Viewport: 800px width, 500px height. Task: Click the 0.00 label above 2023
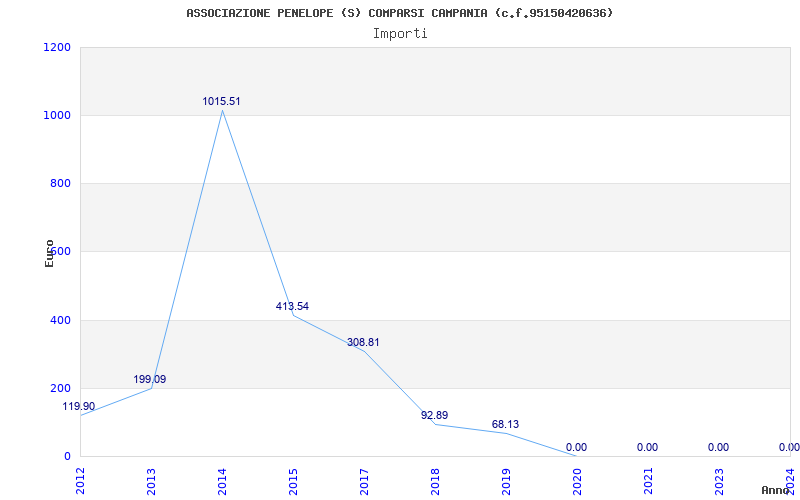718,447
